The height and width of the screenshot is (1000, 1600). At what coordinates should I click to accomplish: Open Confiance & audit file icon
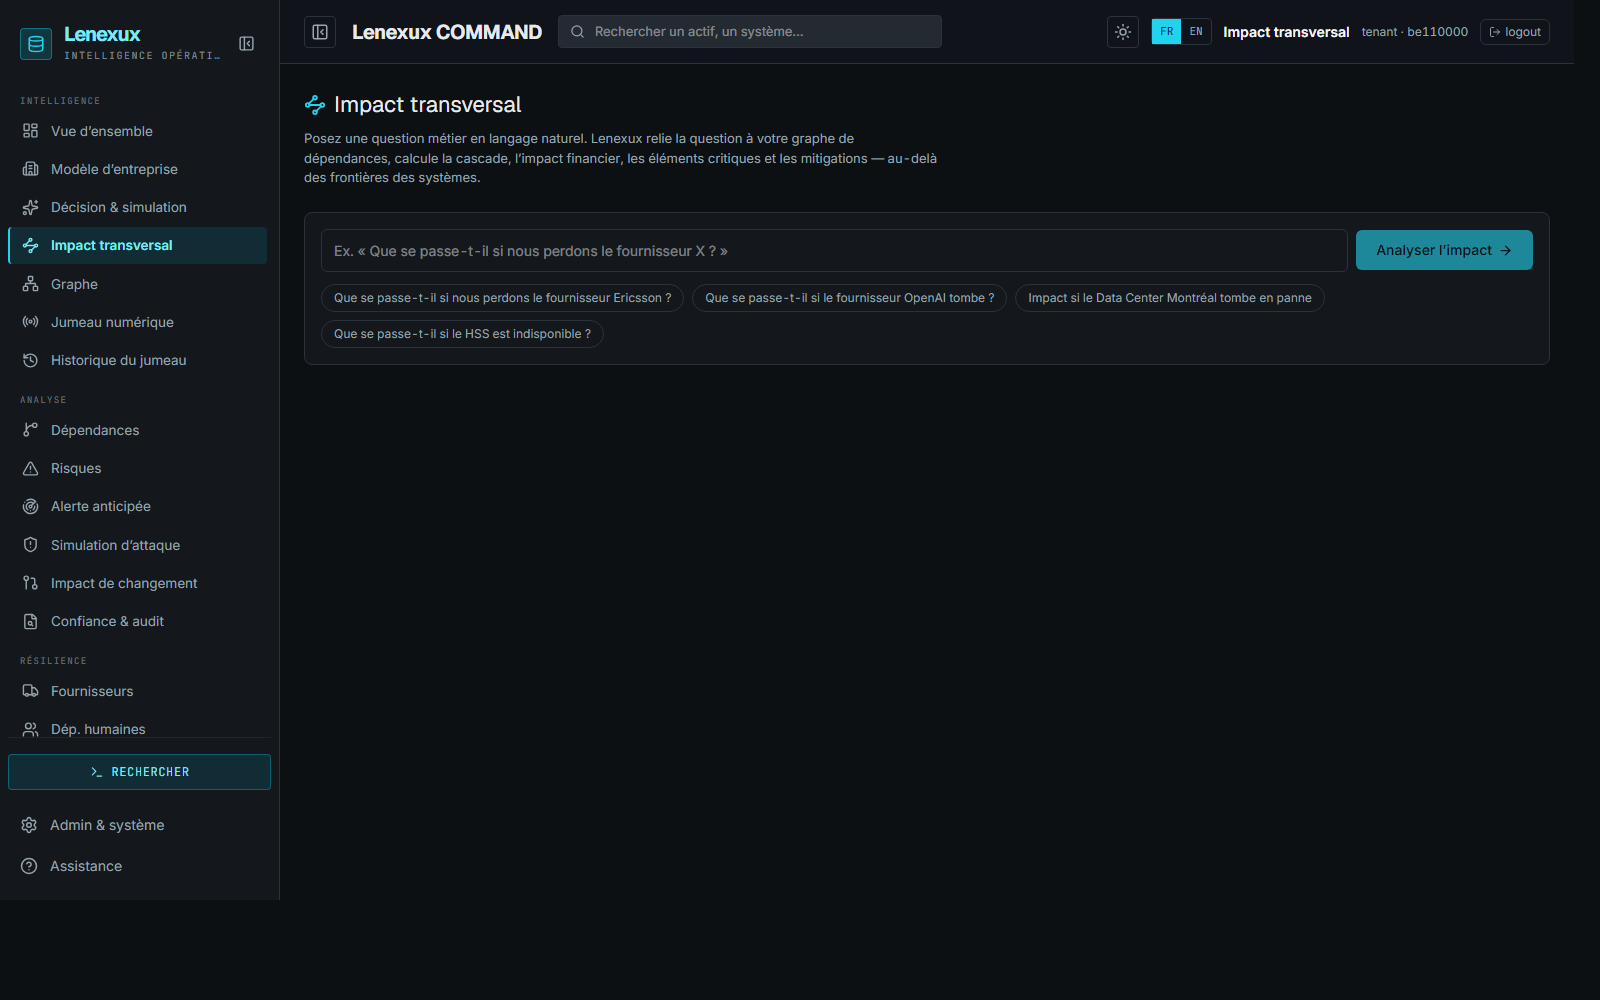(x=31, y=621)
